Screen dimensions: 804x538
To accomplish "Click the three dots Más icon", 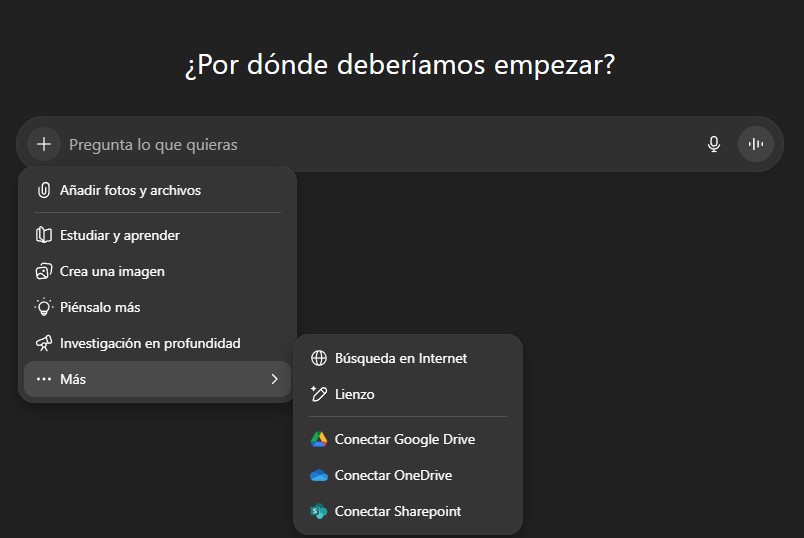I will [44, 379].
